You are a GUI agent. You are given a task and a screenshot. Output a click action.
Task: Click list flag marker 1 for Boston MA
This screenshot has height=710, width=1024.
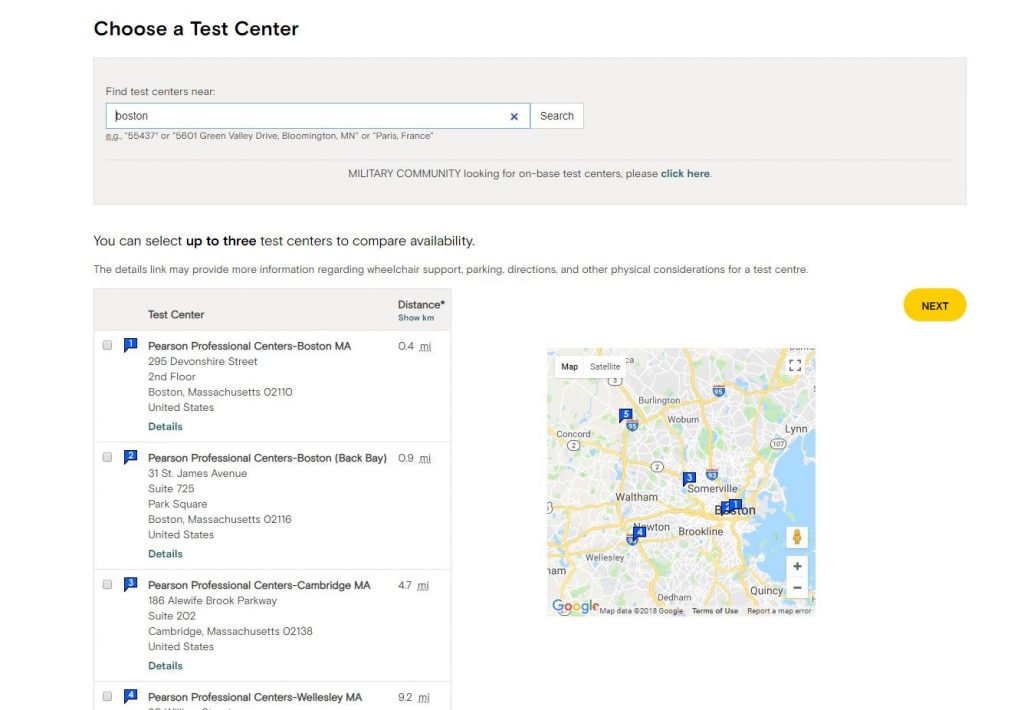(x=131, y=344)
